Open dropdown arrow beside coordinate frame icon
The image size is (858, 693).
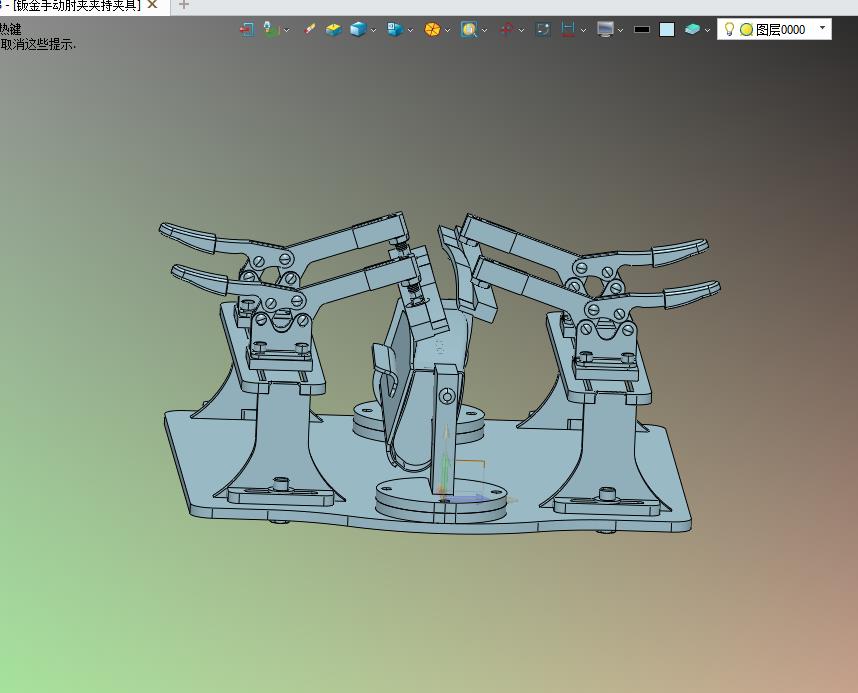click(287, 30)
